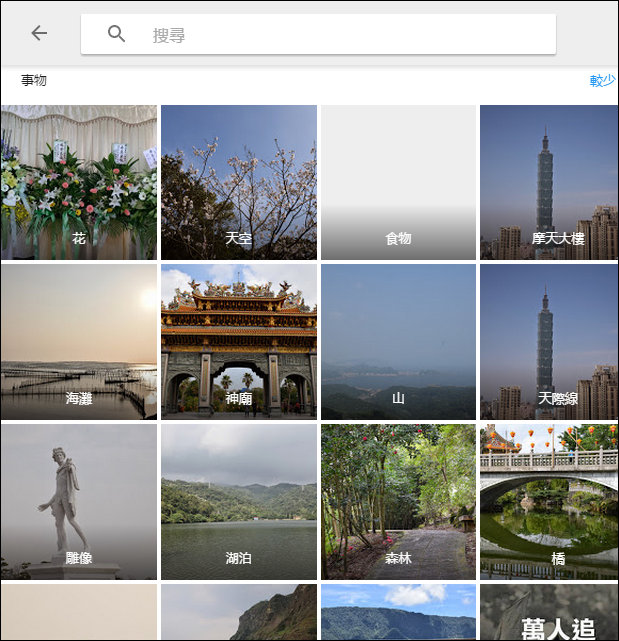Open the 神廟 temple category thumbnail
Viewport: 619px width, 641px height.
tap(239, 342)
